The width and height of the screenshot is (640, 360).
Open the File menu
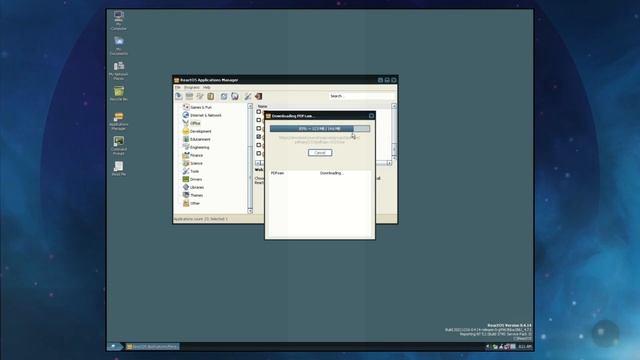[178, 87]
